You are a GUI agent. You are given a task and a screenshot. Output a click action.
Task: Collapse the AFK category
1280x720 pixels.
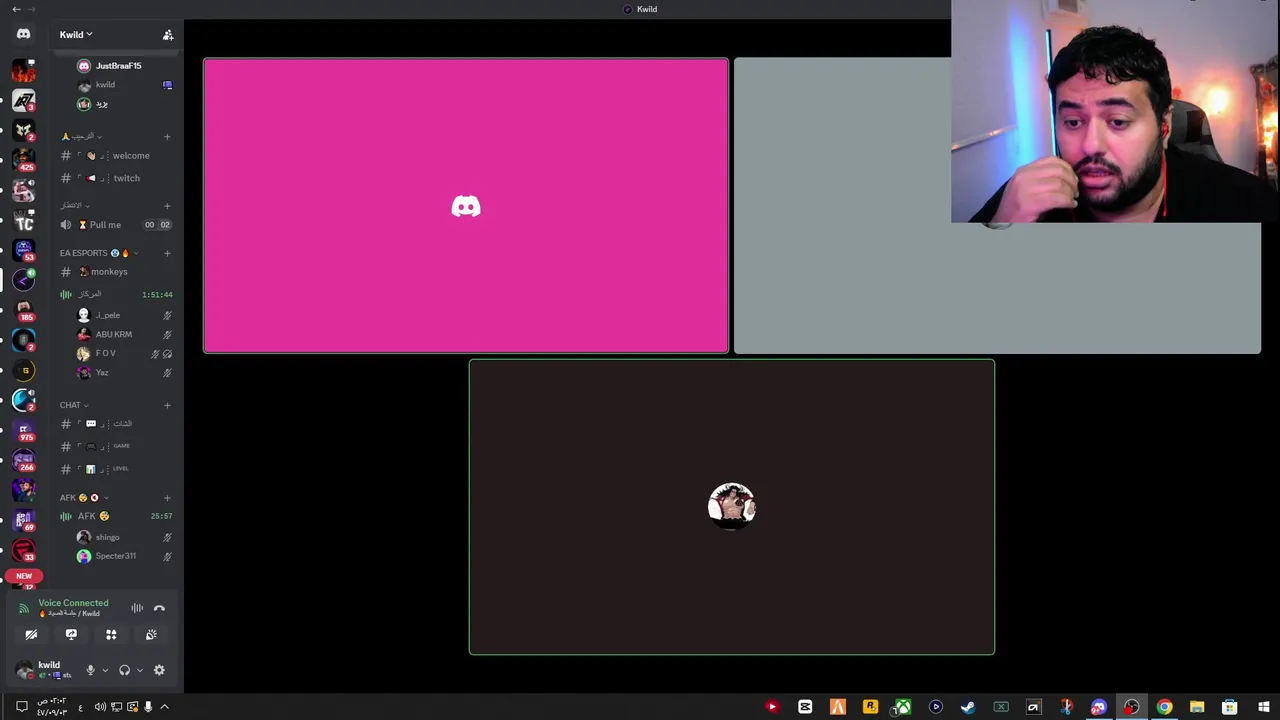(84, 497)
